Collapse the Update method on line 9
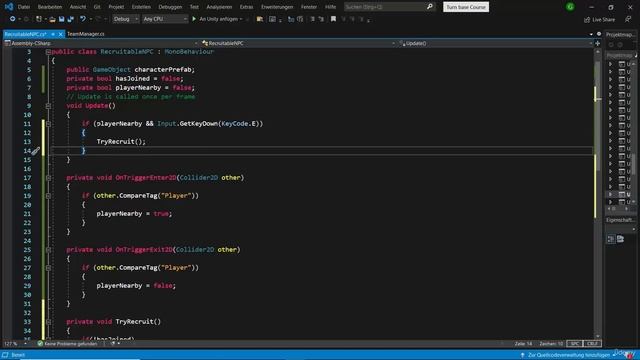Viewport: 640px width, 360px height. click(48, 106)
